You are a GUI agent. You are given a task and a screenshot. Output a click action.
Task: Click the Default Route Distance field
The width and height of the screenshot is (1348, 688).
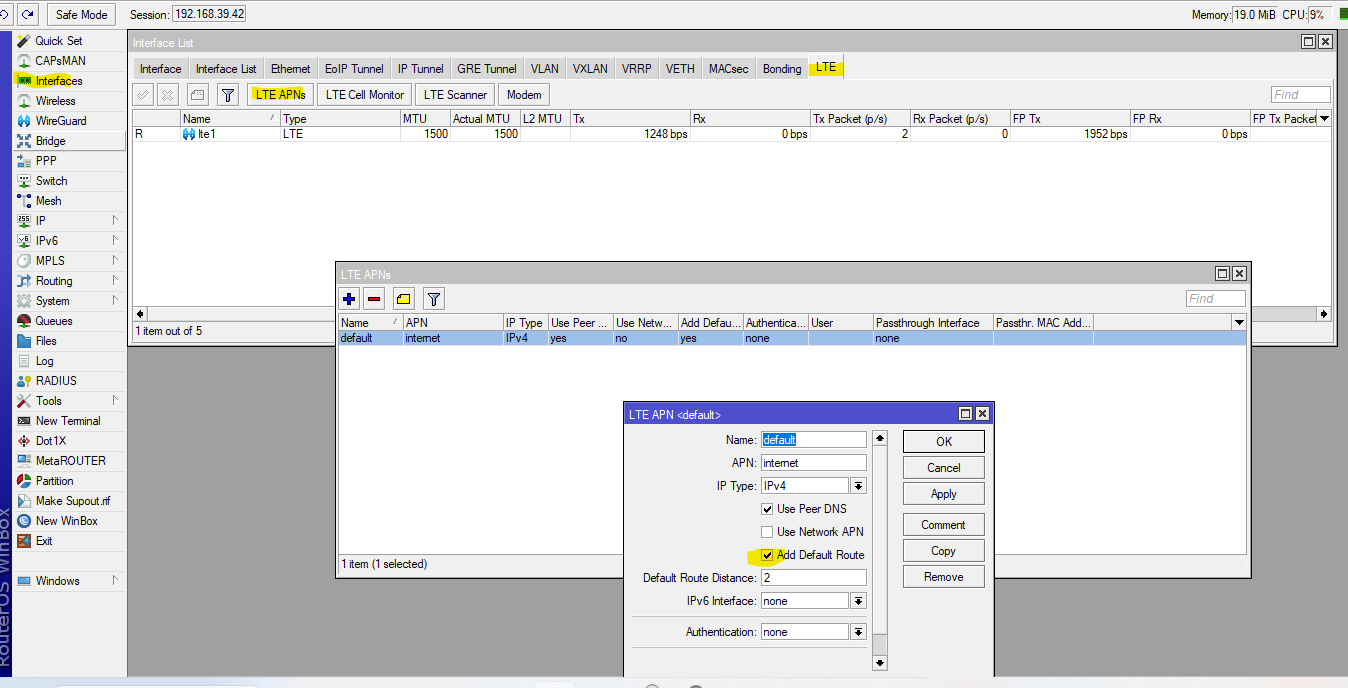point(813,578)
